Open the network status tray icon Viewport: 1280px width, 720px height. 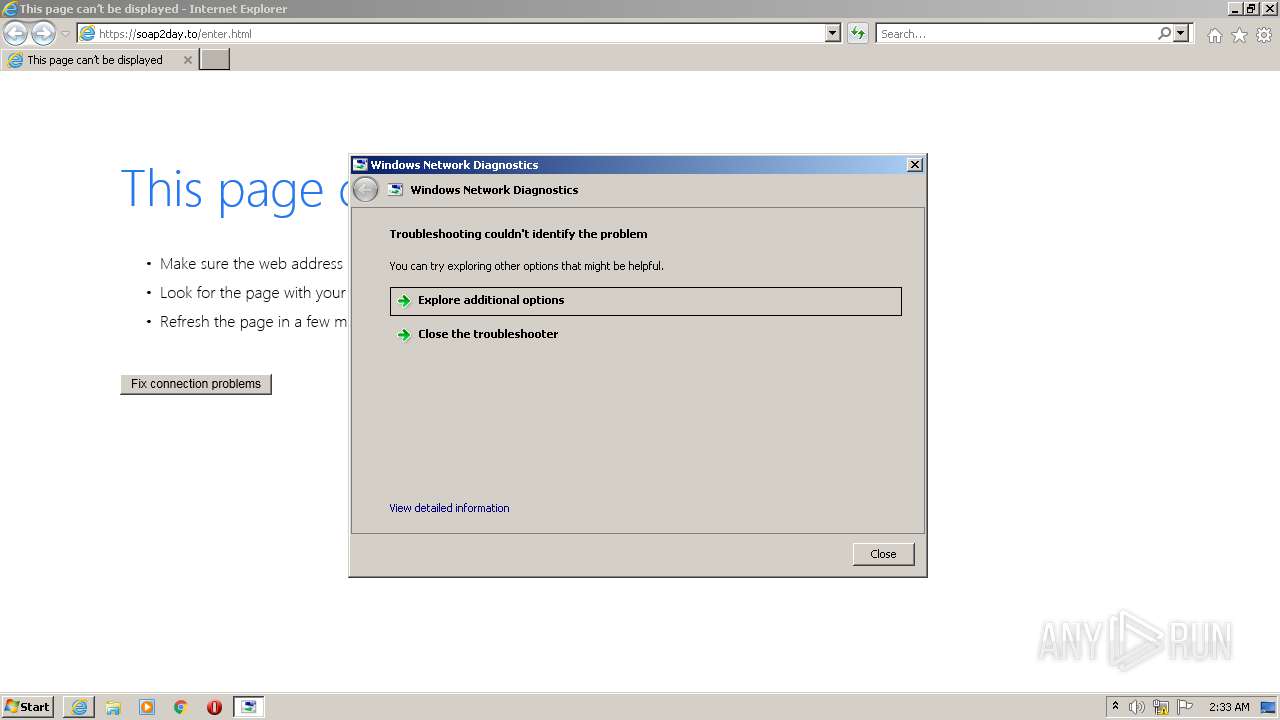tap(1161, 707)
